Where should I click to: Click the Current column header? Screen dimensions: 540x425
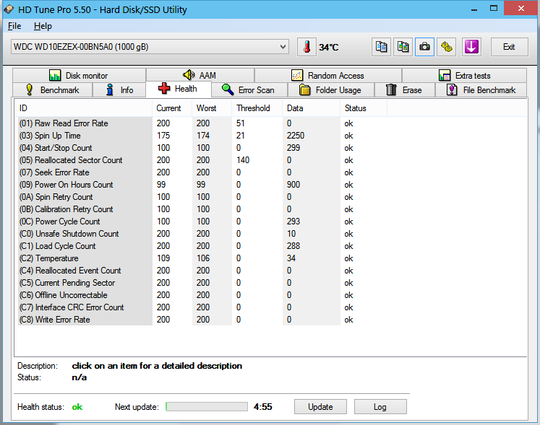pyautogui.click(x=172, y=108)
